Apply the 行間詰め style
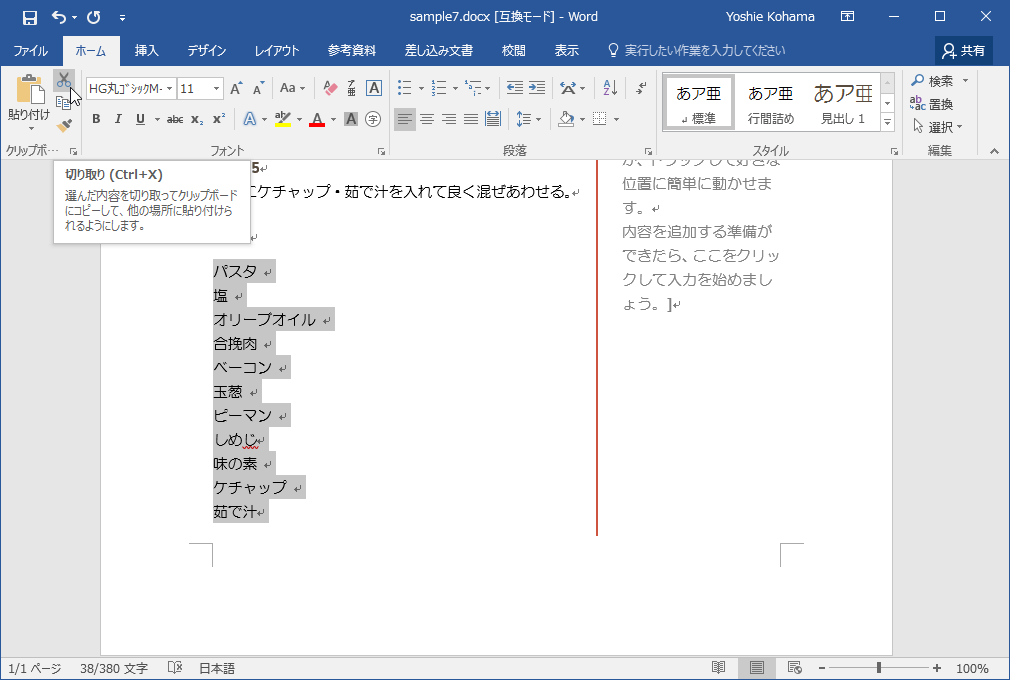 (770, 103)
